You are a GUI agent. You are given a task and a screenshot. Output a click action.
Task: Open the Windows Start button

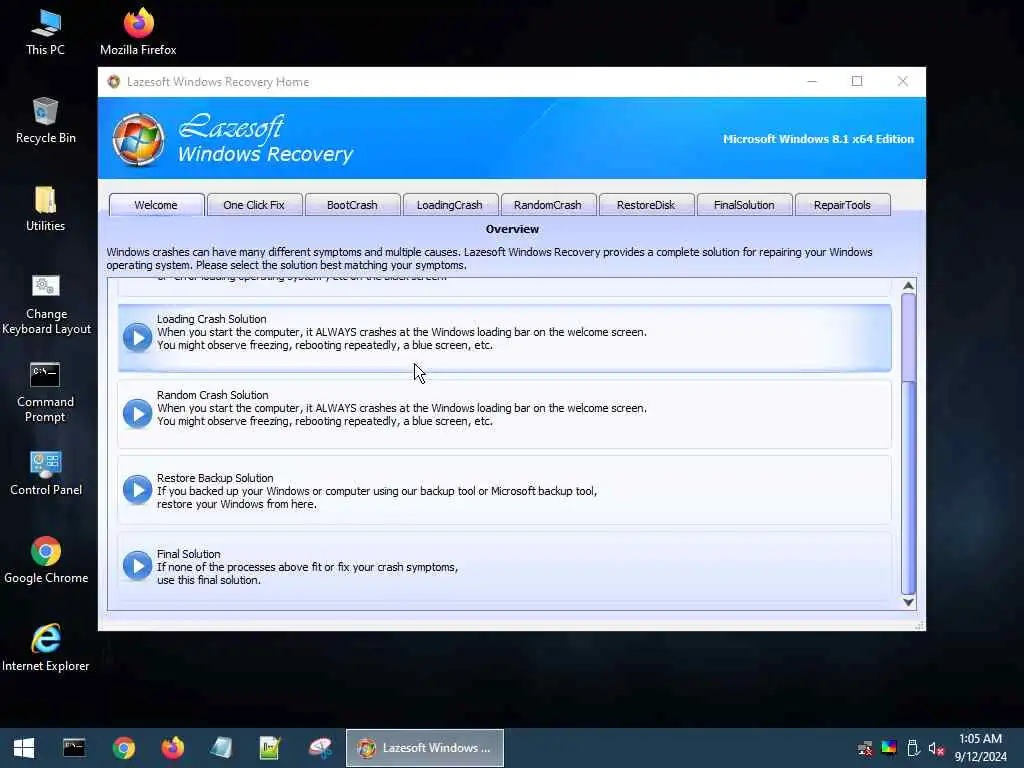point(24,748)
